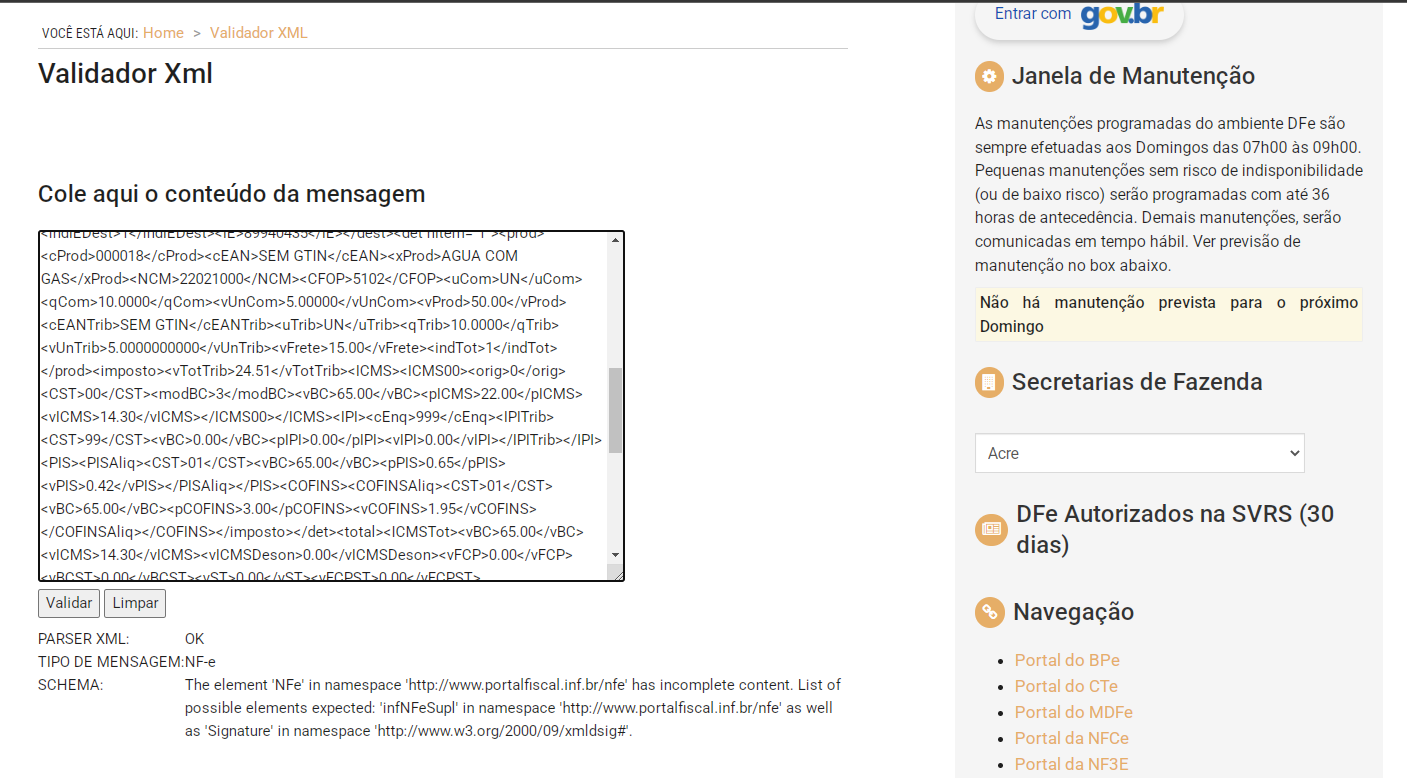Click the Validador Xml page title
The image size is (1407, 778).
[x=125, y=74]
